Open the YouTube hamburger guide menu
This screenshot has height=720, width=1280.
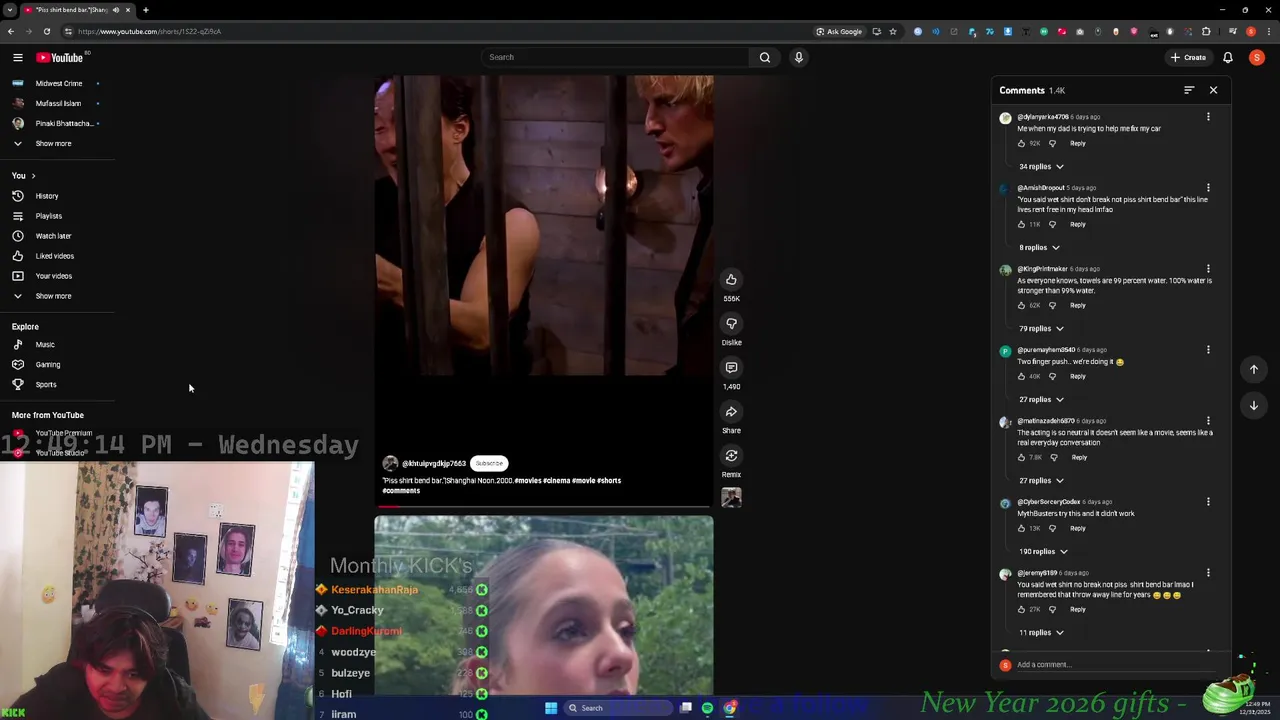click(x=17, y=57)
